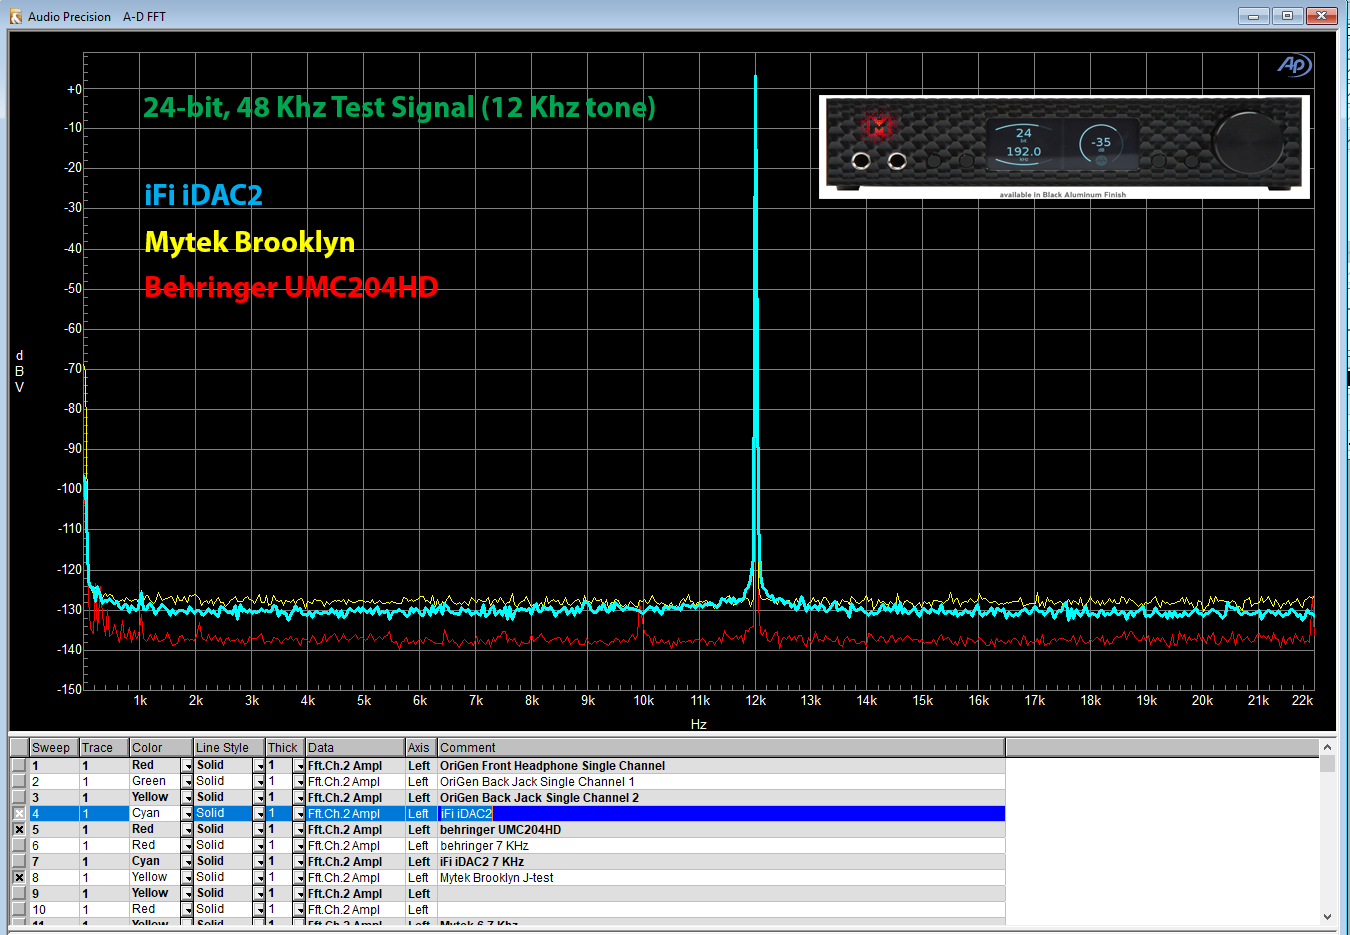
Task: Click the 24-bit, 48 Khz Test Signal title
Action: pyautogui.click(x=399, y=107)
